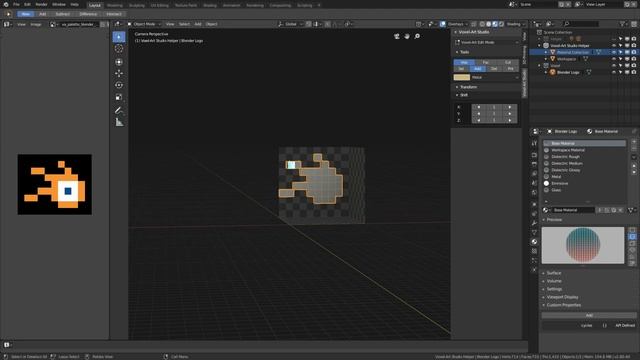Open the Metal material dropdown in sidebar
This screenshot has height=360, width=640.
tap(495, 77)
